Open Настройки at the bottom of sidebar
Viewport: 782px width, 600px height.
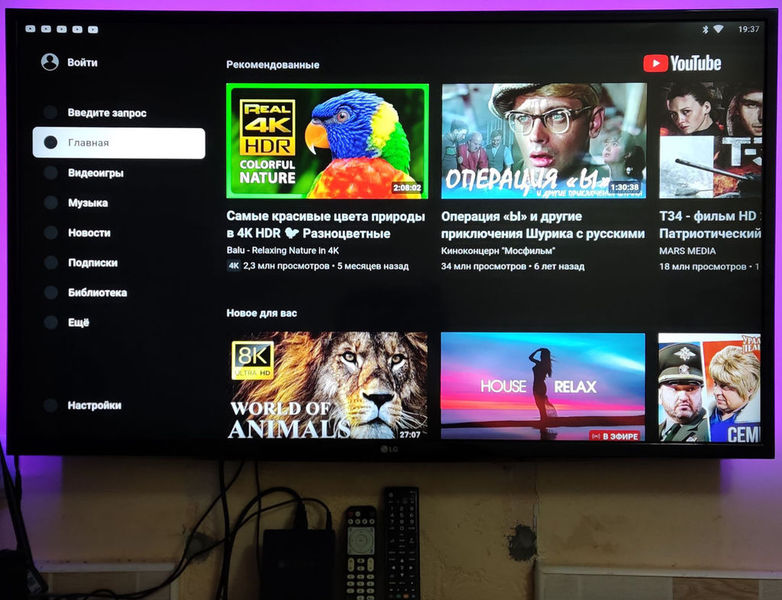pyautogui.click(x=94, y=405)
